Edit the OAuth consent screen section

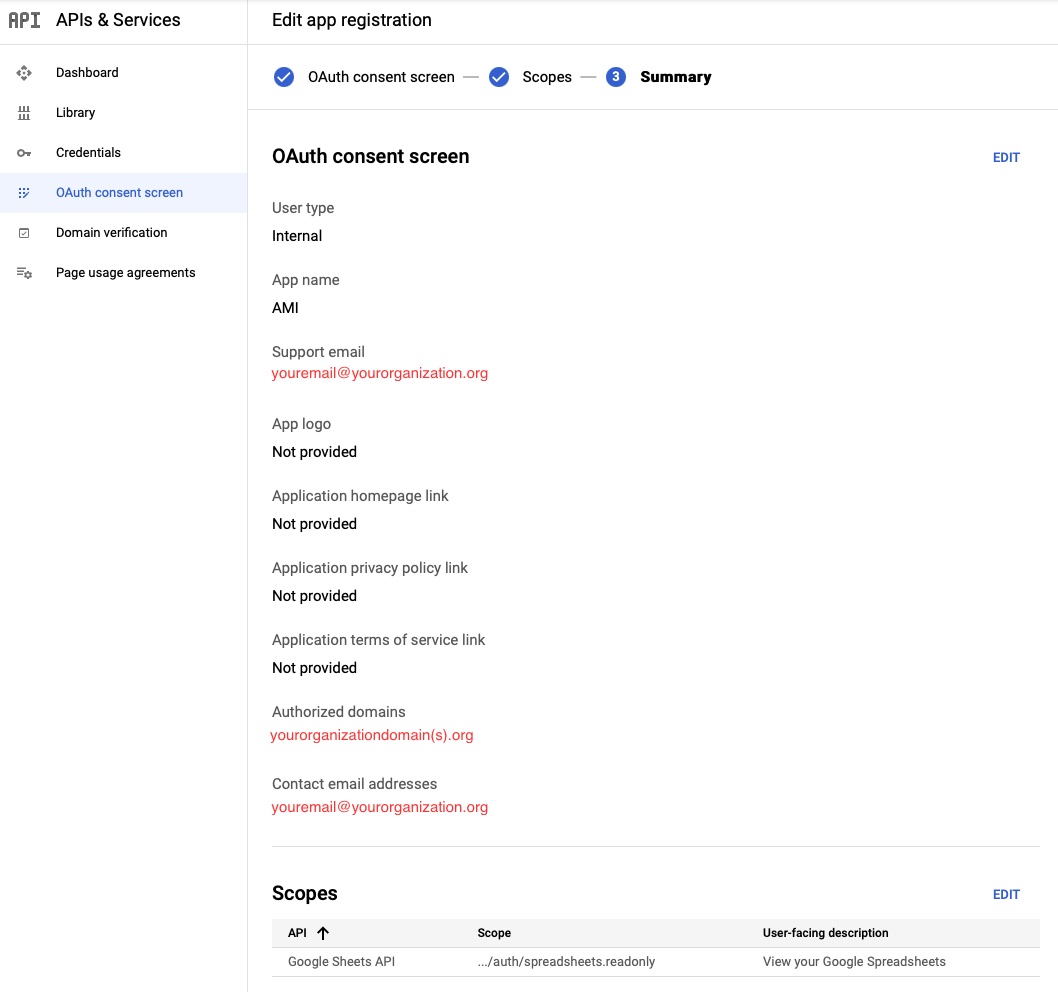click(x=1006, y=158)
